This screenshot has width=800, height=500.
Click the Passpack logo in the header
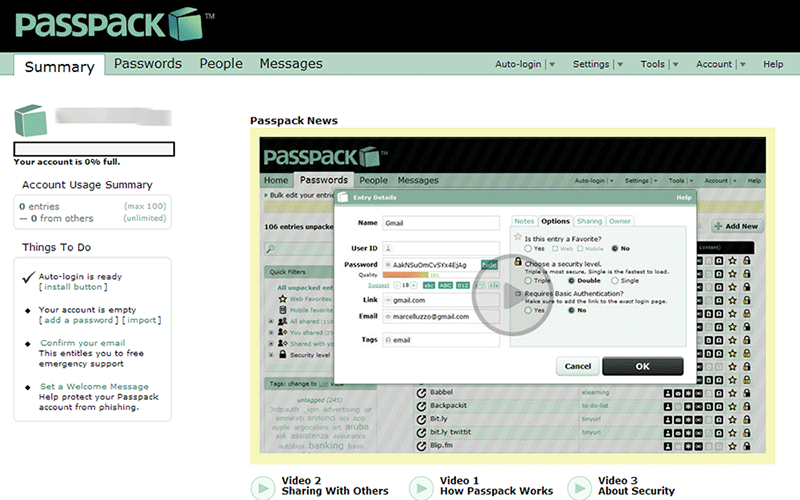109,24
